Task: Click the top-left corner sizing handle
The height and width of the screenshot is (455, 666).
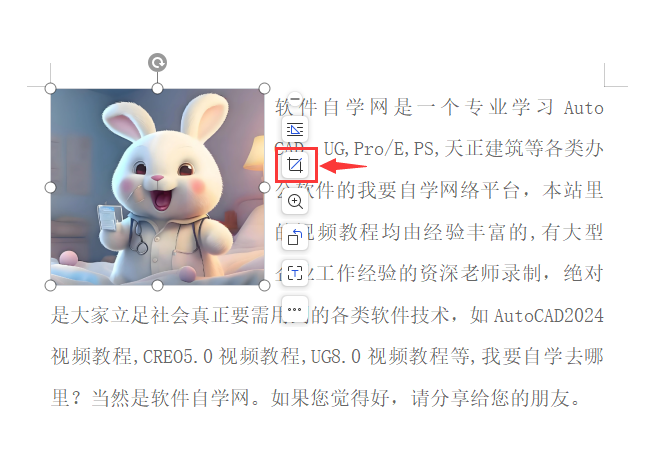Action: [50, 88]
